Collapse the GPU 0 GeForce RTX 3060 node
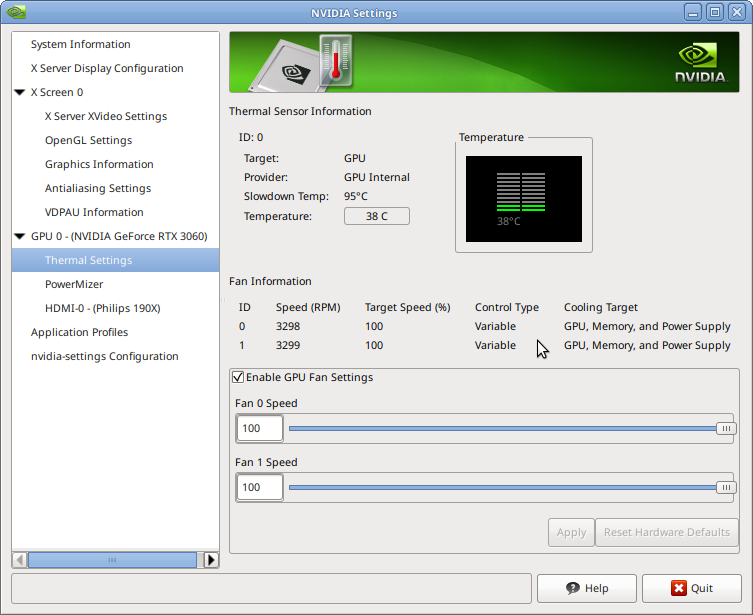This screenshot has width=753, height=615. coord(20,236)
